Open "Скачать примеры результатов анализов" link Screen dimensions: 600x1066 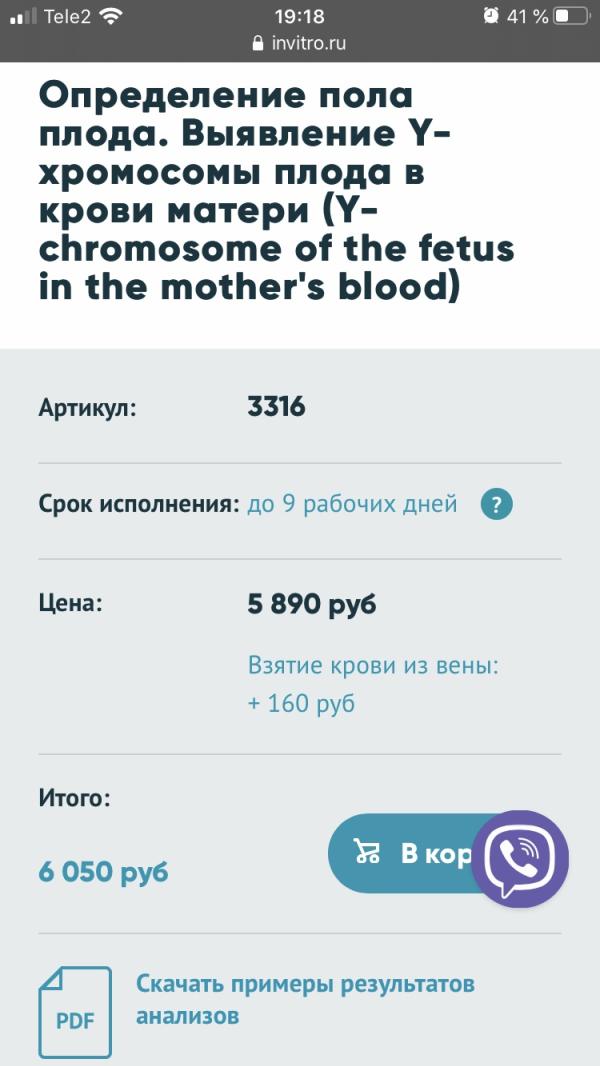(305, 1000)
